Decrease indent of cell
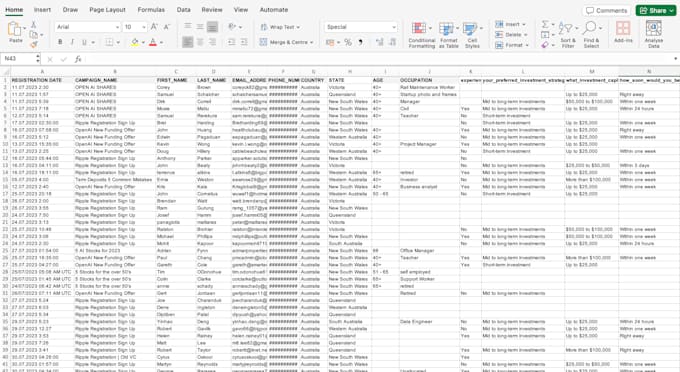The width and height of the screenshot is (680, 372). tap(232, 42)
